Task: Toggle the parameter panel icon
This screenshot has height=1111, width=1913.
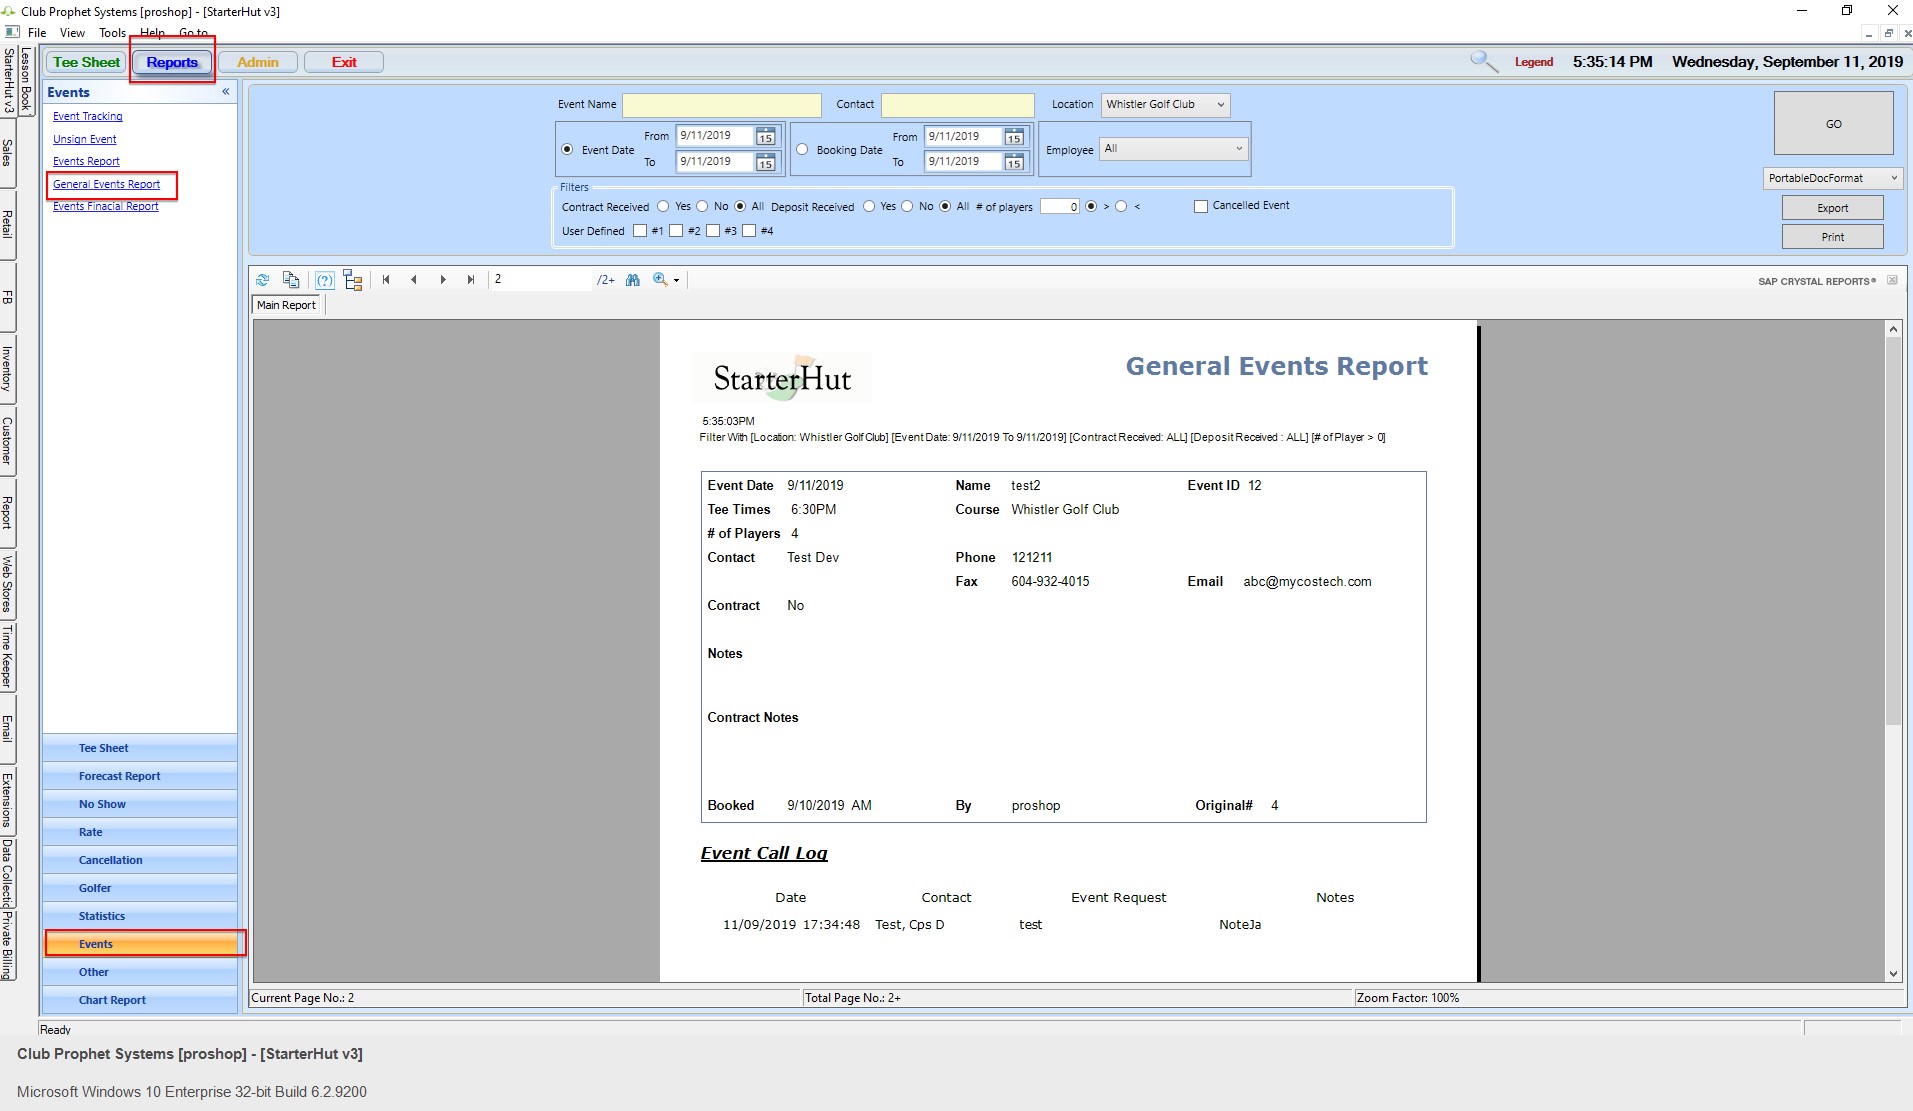Action: [x=324, y=280]
